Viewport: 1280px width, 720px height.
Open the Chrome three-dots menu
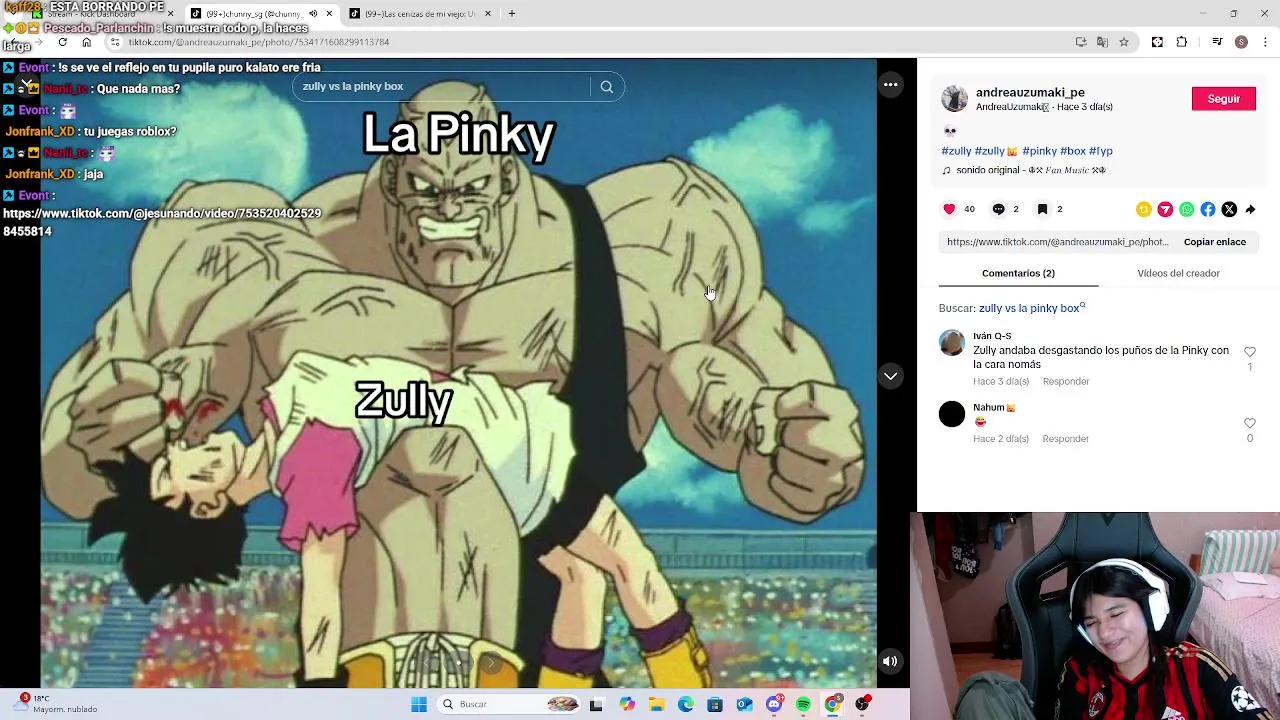click(1266, 42)
